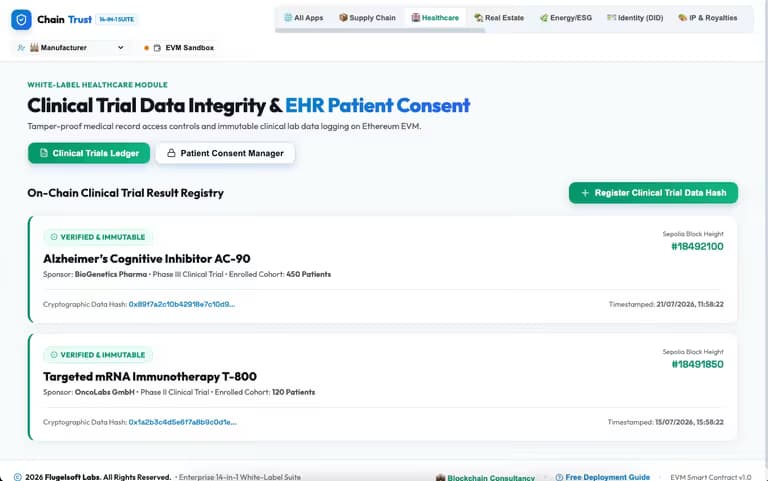Click data hash 0x89f7a2c10b42918e7c10d9...
Screen dimensions: 768x481
(x=182, y=304)
